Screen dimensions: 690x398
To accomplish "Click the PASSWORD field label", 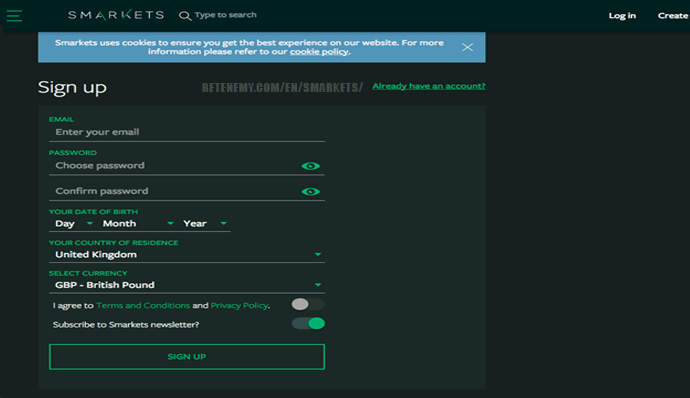I will click(73, 153).
